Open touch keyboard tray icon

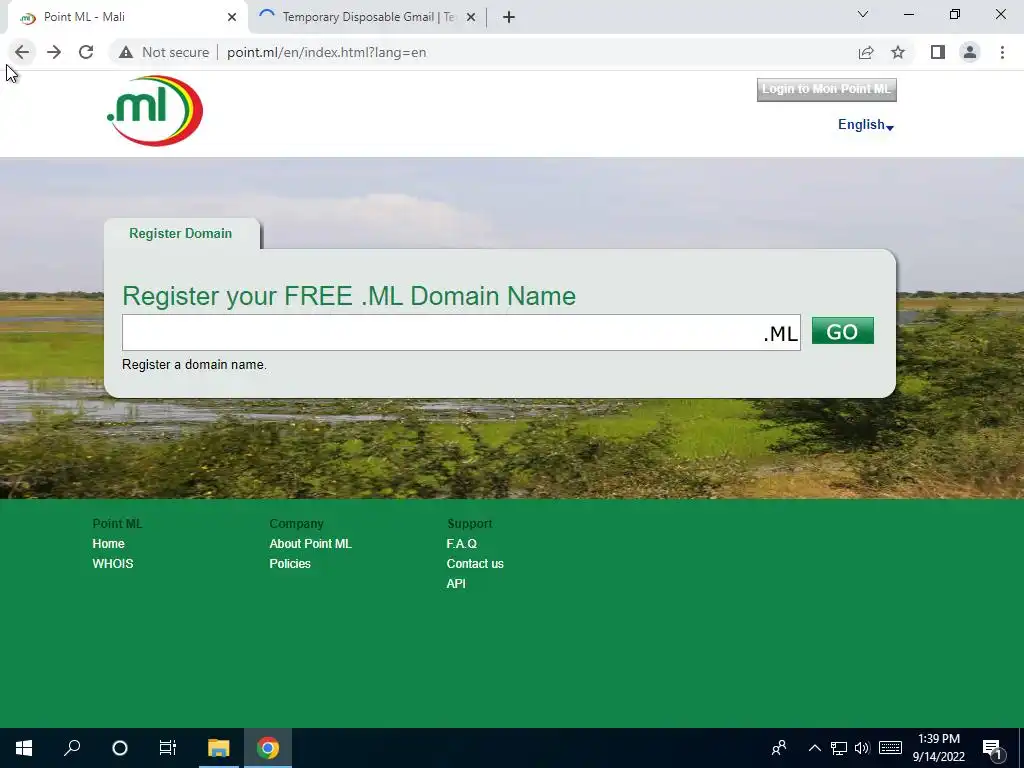point(890,748)
